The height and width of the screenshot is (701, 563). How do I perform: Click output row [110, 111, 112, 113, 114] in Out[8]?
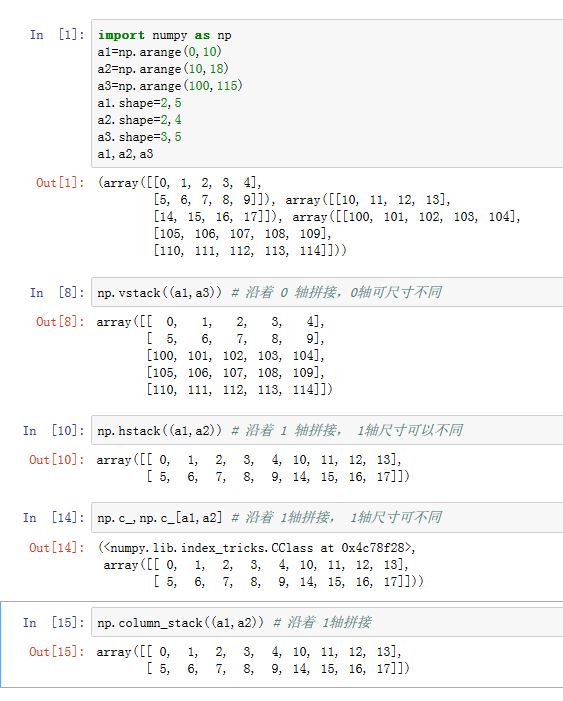(240, 389)
